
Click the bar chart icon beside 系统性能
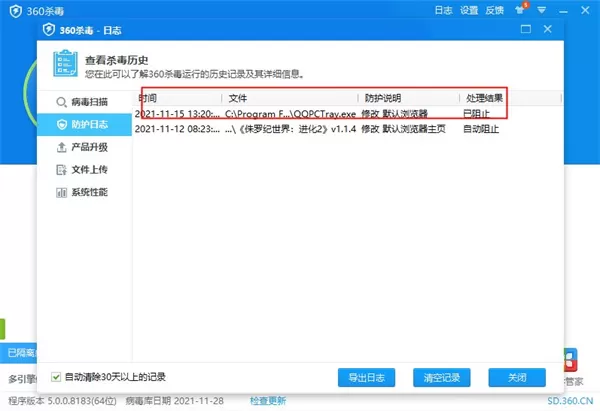coord(61,192)
